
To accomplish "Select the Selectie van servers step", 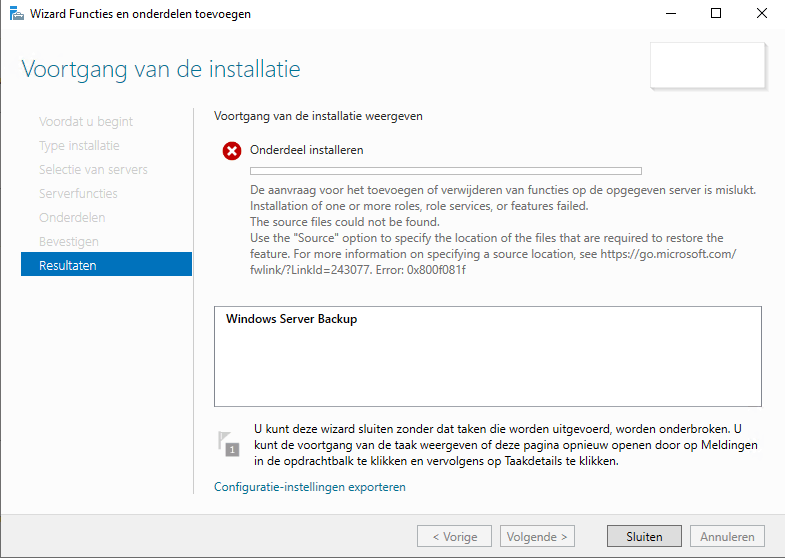I will [93, 170].
